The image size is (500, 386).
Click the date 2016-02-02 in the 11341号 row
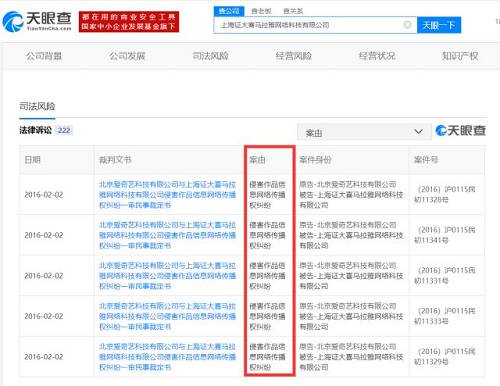coord(44,235)
